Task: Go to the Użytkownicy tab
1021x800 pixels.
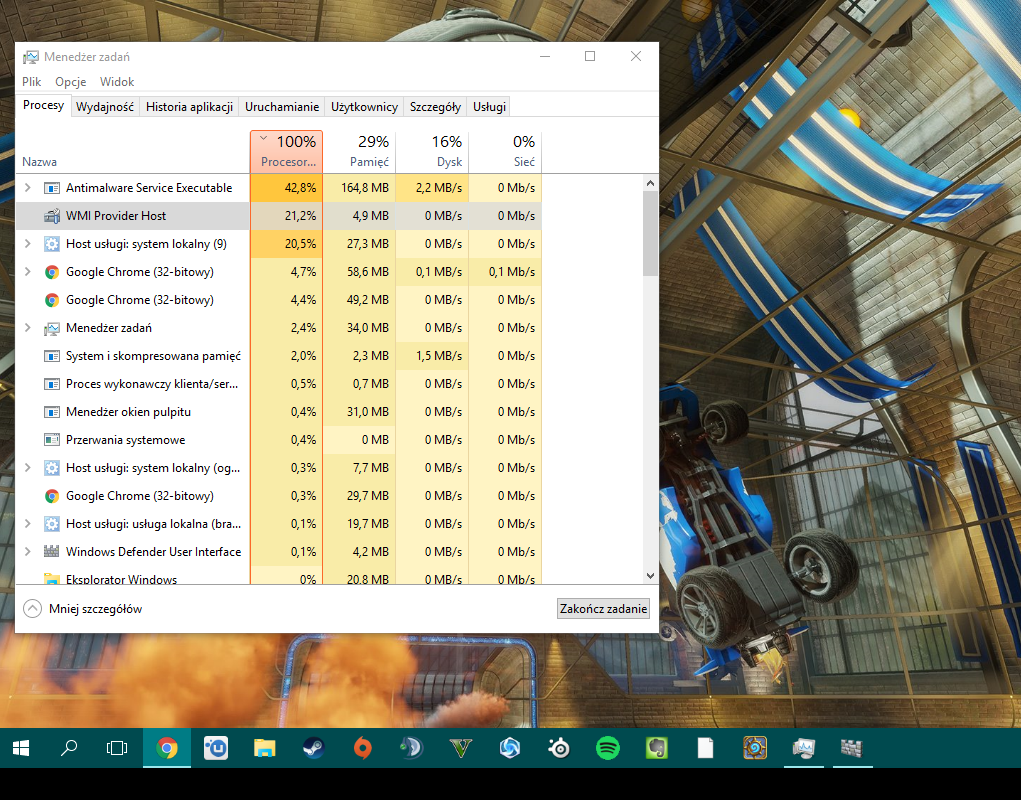Action: (365, 107)
